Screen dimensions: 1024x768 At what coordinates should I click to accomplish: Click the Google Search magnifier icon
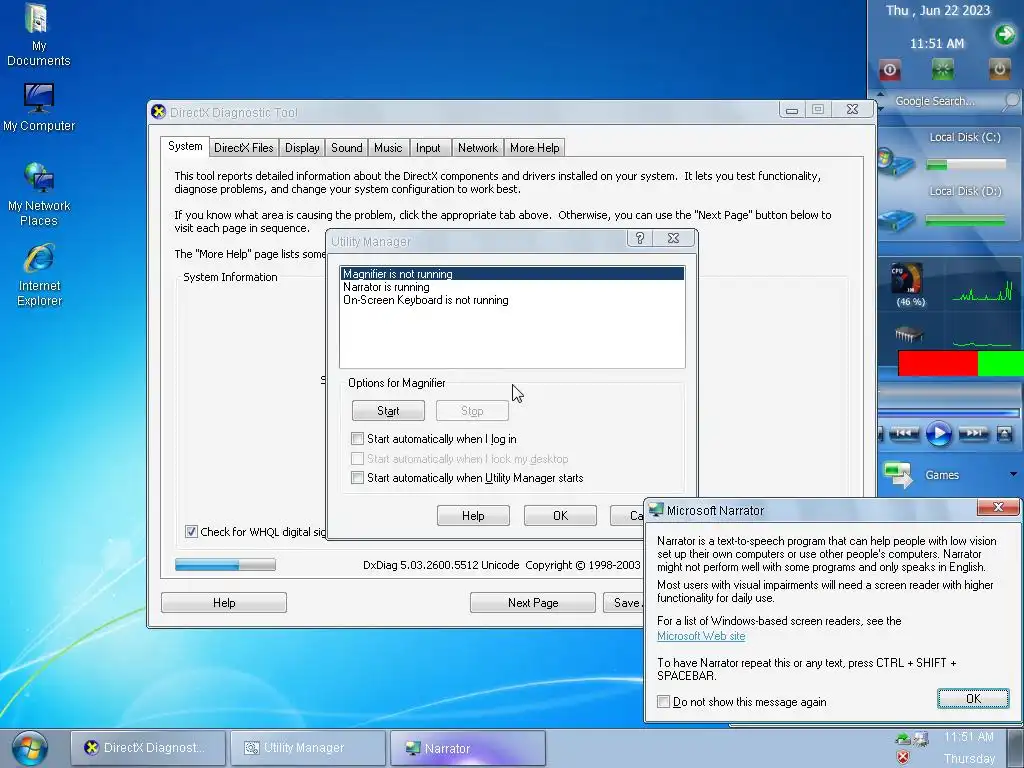[1010, 101]
